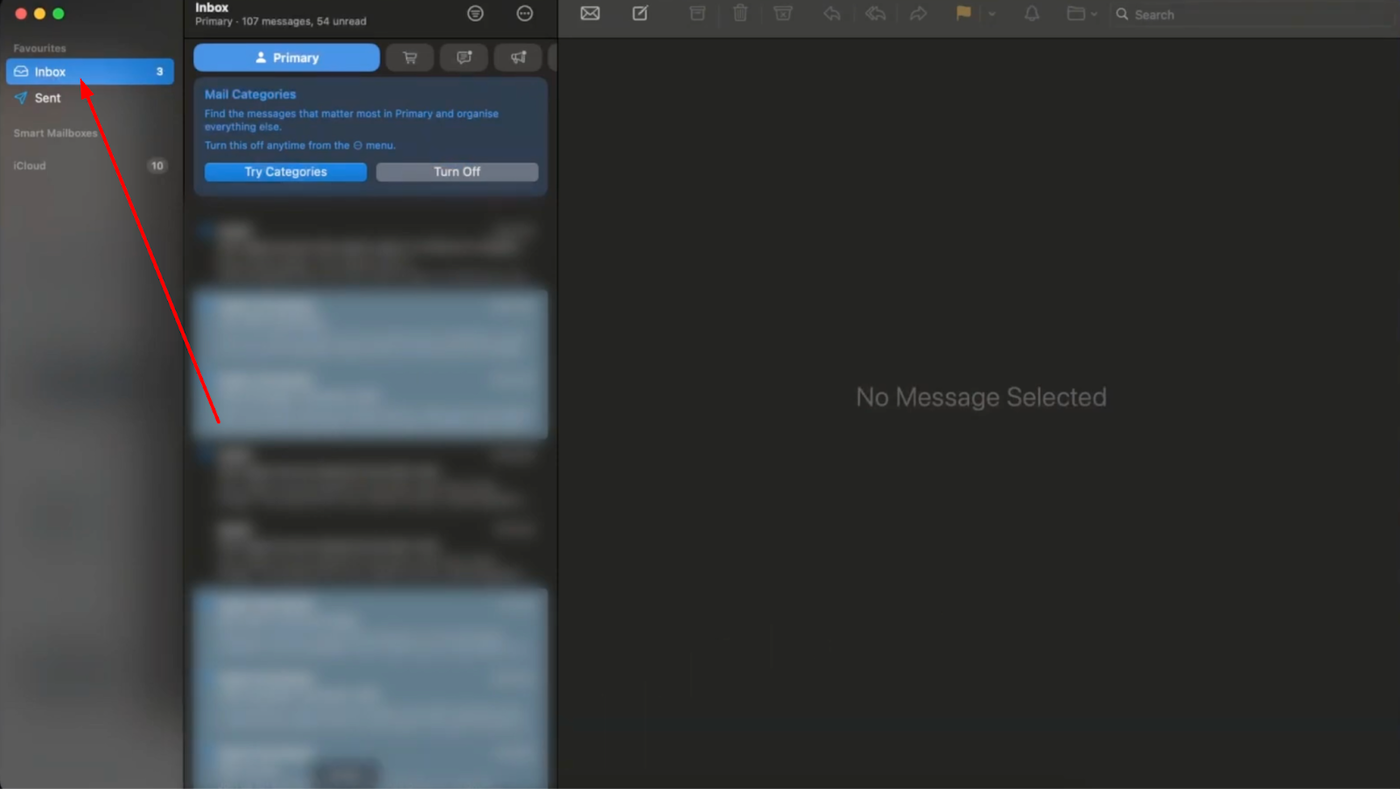This screenshot has height=789, width=1400.
Task: Zoom the Mail window with green button
Action: (59, 14)
